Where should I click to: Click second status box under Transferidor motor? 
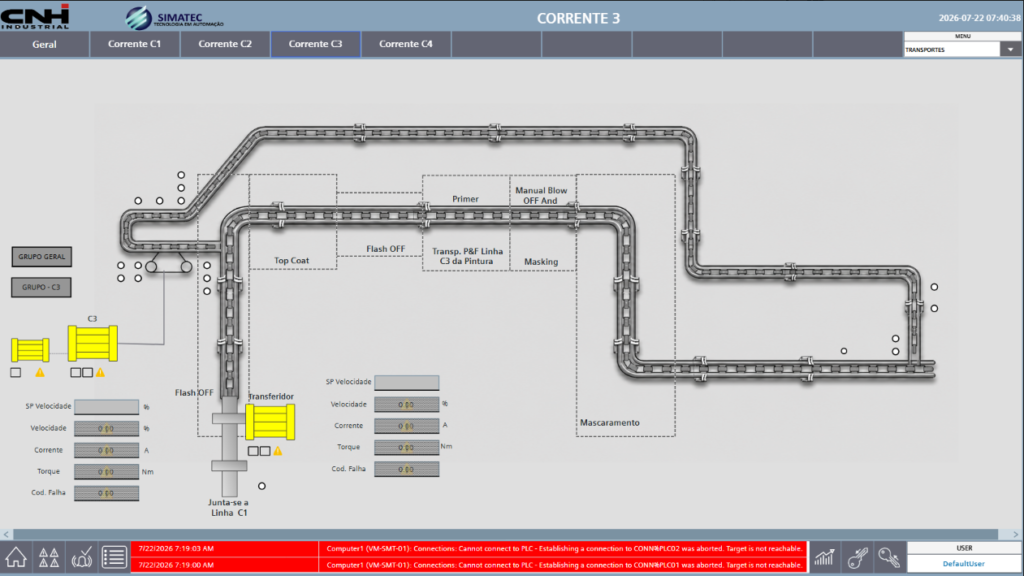[x=264, y=451]
